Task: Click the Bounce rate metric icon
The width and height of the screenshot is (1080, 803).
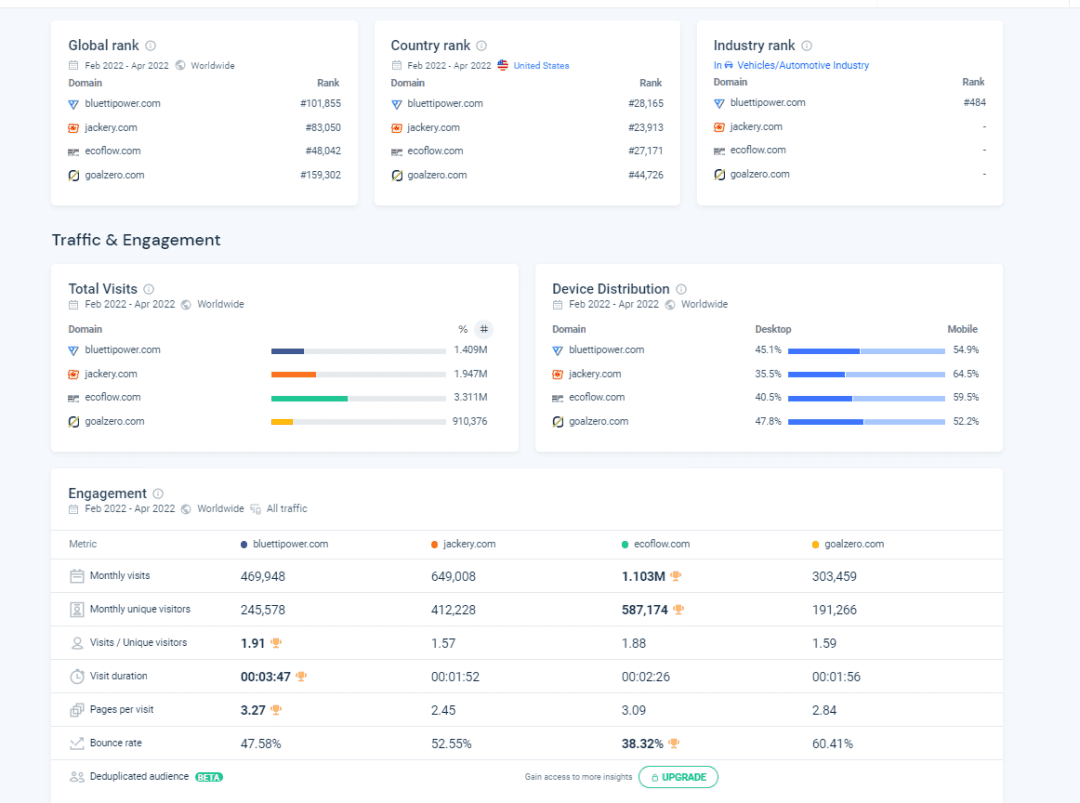Action: [x=77, y=743]
